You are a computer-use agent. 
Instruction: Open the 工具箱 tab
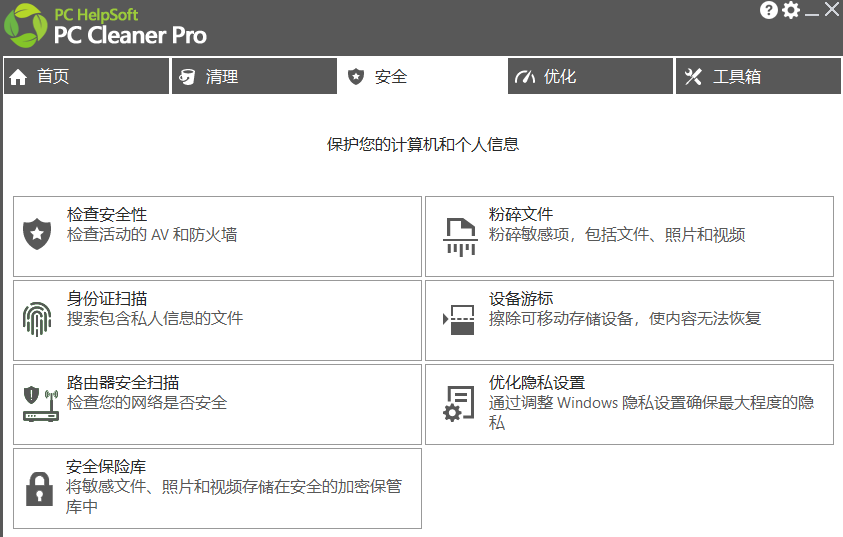click(758, 76)
